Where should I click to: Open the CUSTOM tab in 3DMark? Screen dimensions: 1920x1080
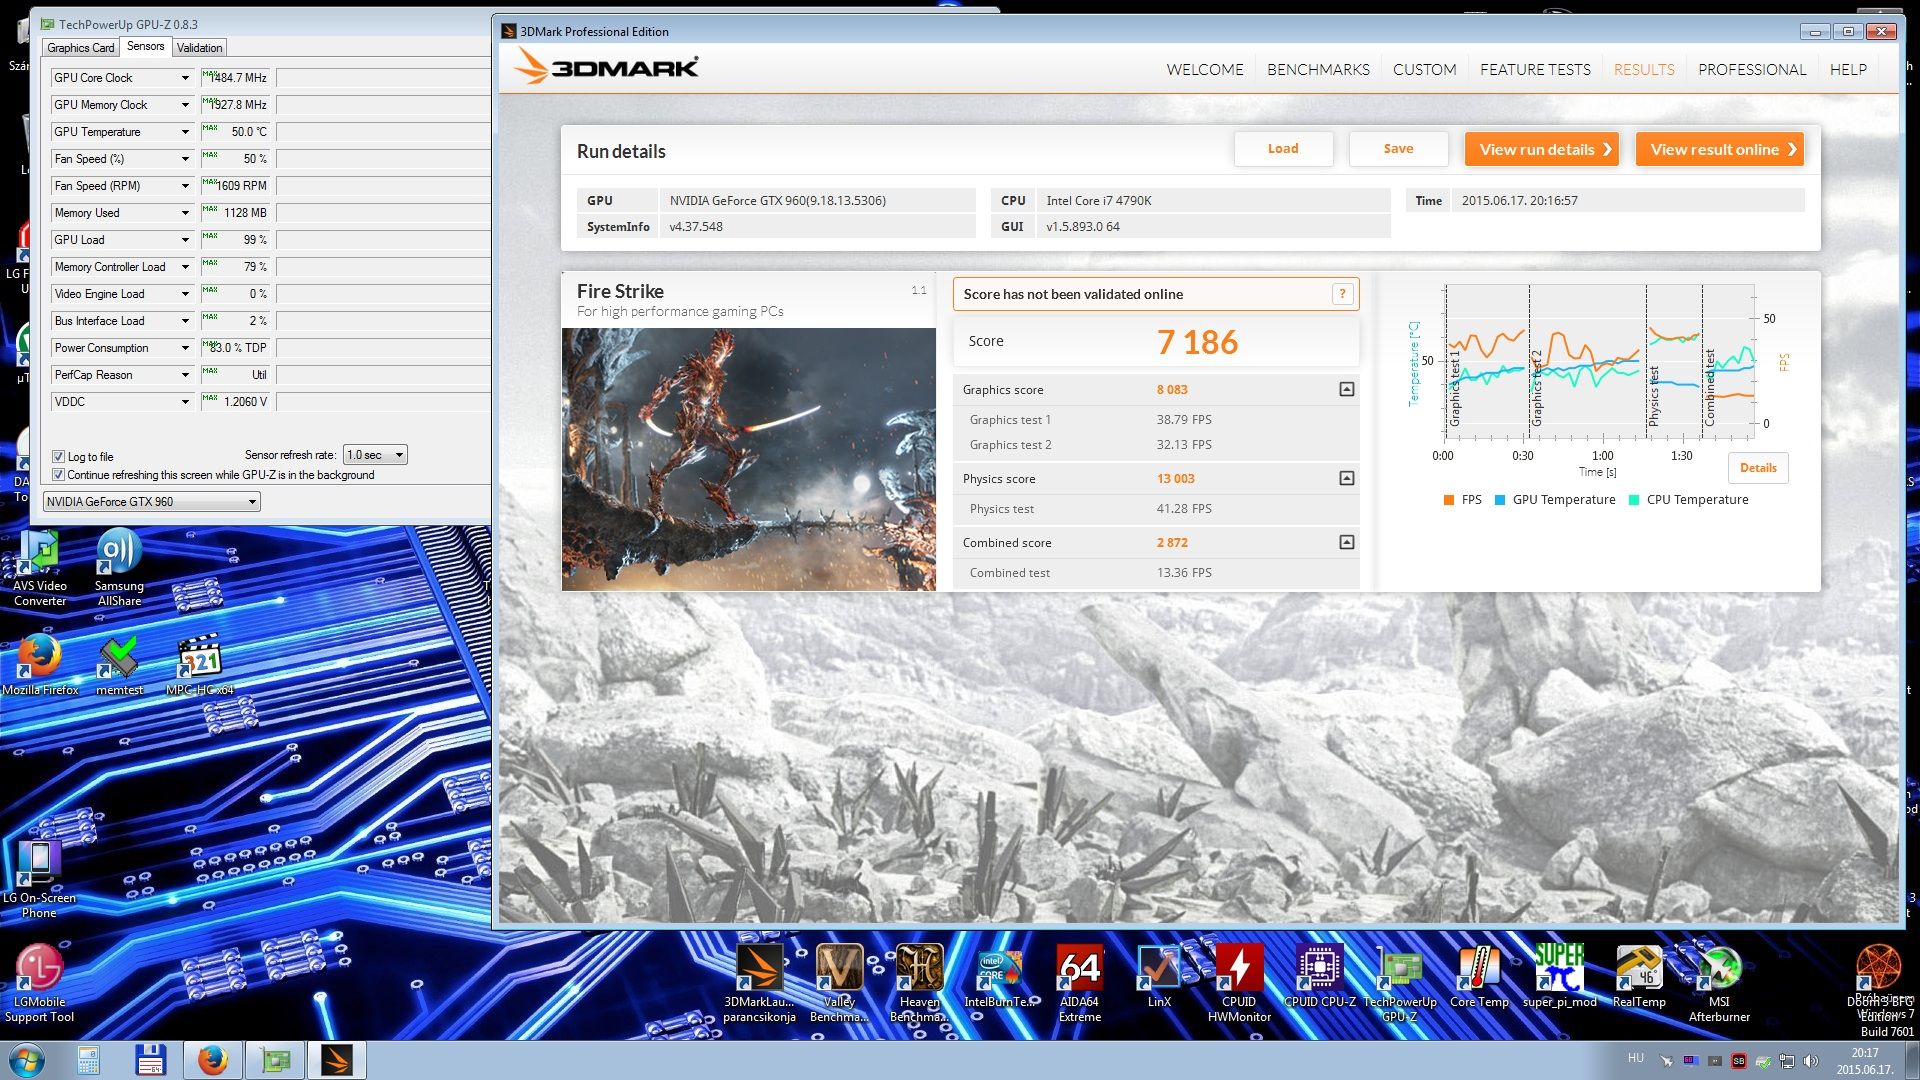(1424, 70)
